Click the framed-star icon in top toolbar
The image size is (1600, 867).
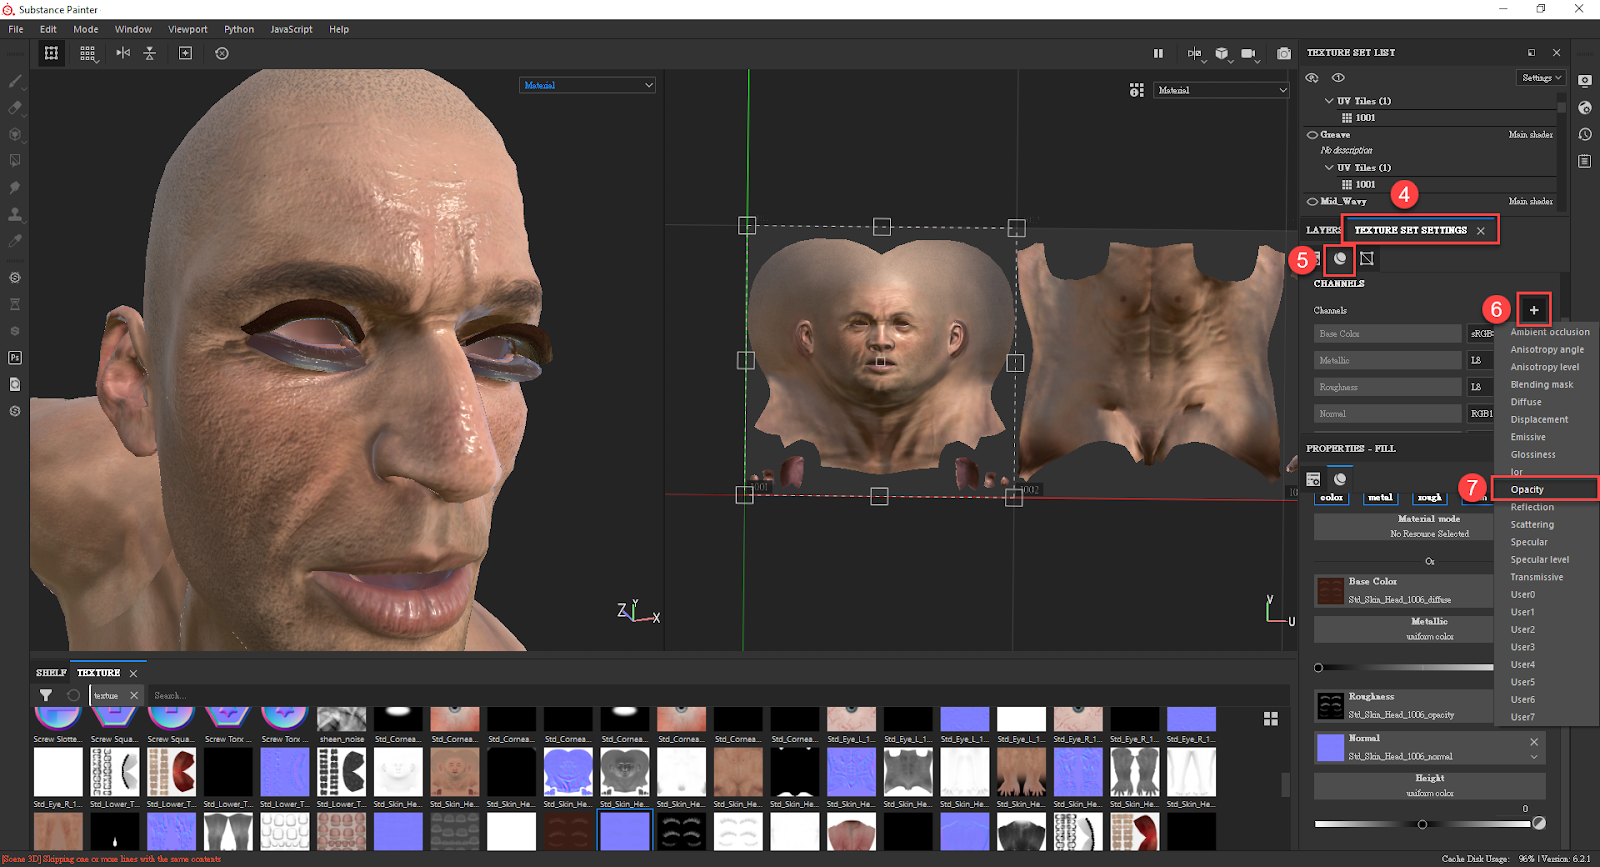pos(185,53)
